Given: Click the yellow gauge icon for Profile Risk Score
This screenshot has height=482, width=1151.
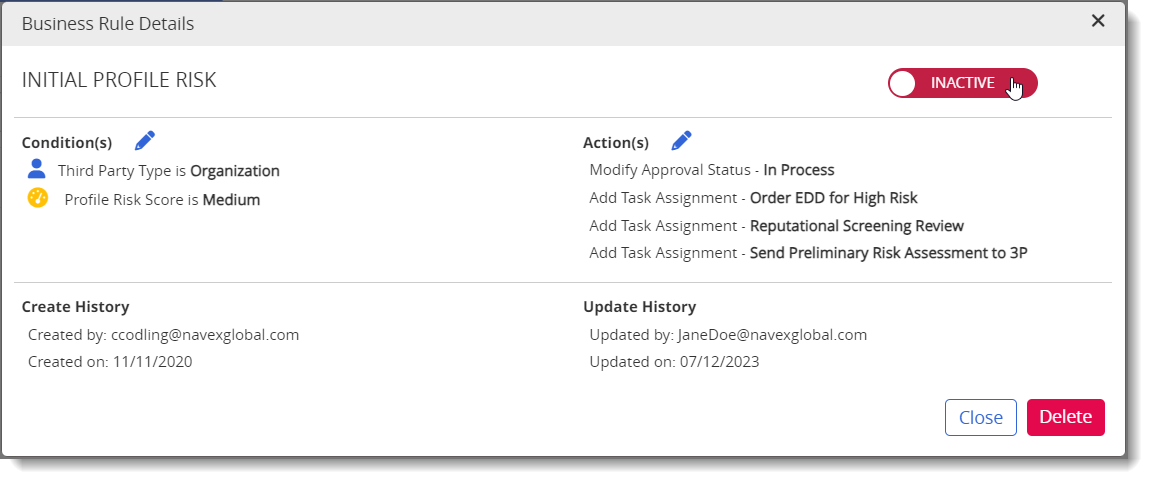Looking at the screenshot, I should [38, 198].
